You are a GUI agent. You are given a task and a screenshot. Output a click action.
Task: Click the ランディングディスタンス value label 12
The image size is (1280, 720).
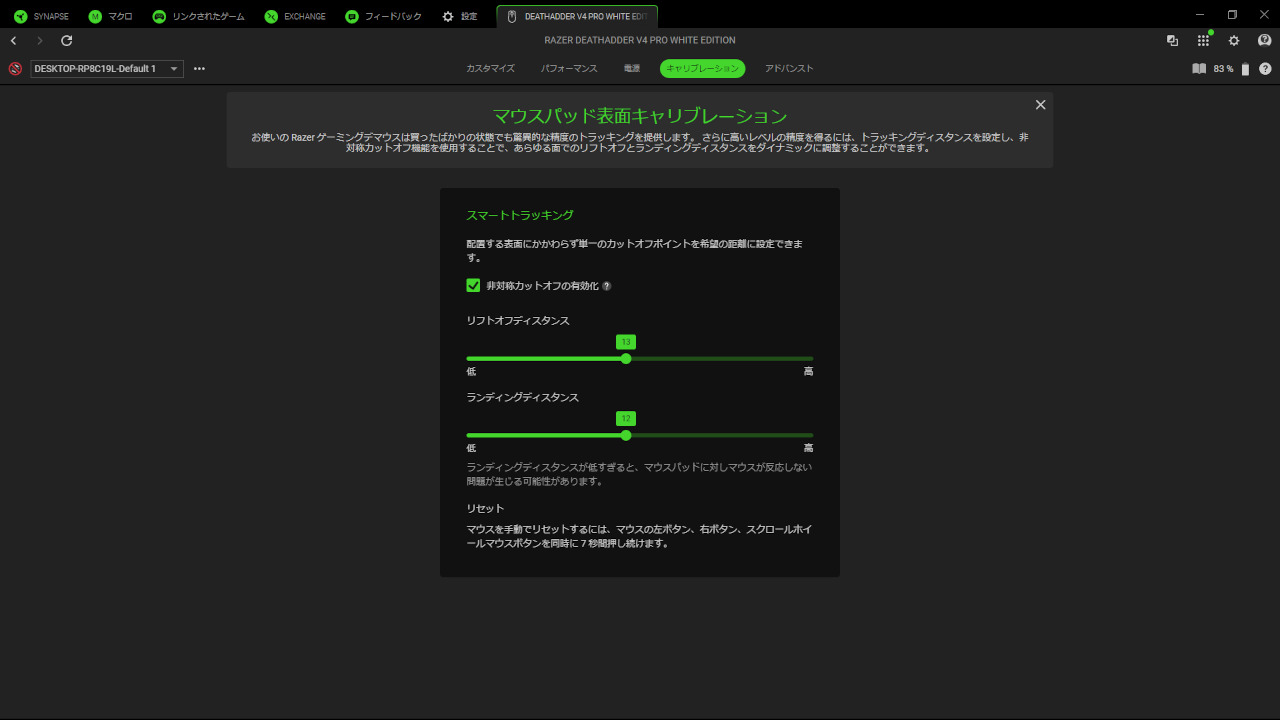pyautogui.click(x=626, y=419)
